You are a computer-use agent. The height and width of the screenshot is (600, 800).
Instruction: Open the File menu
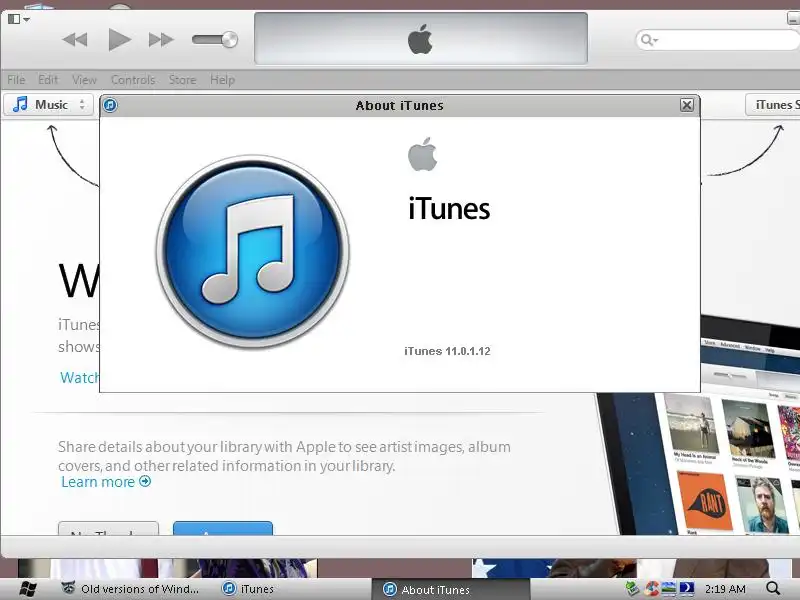(x=16, y=80)
